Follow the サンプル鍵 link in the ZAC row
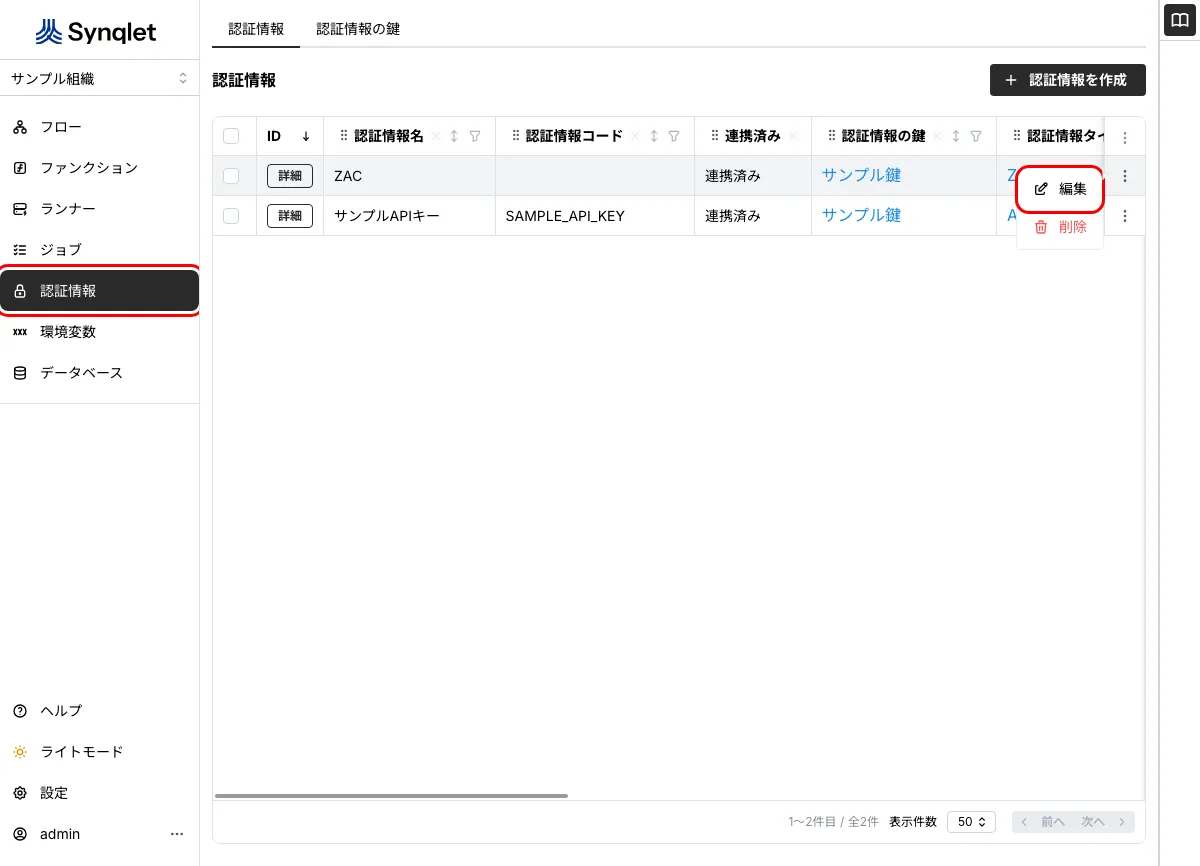 point(861,175)
